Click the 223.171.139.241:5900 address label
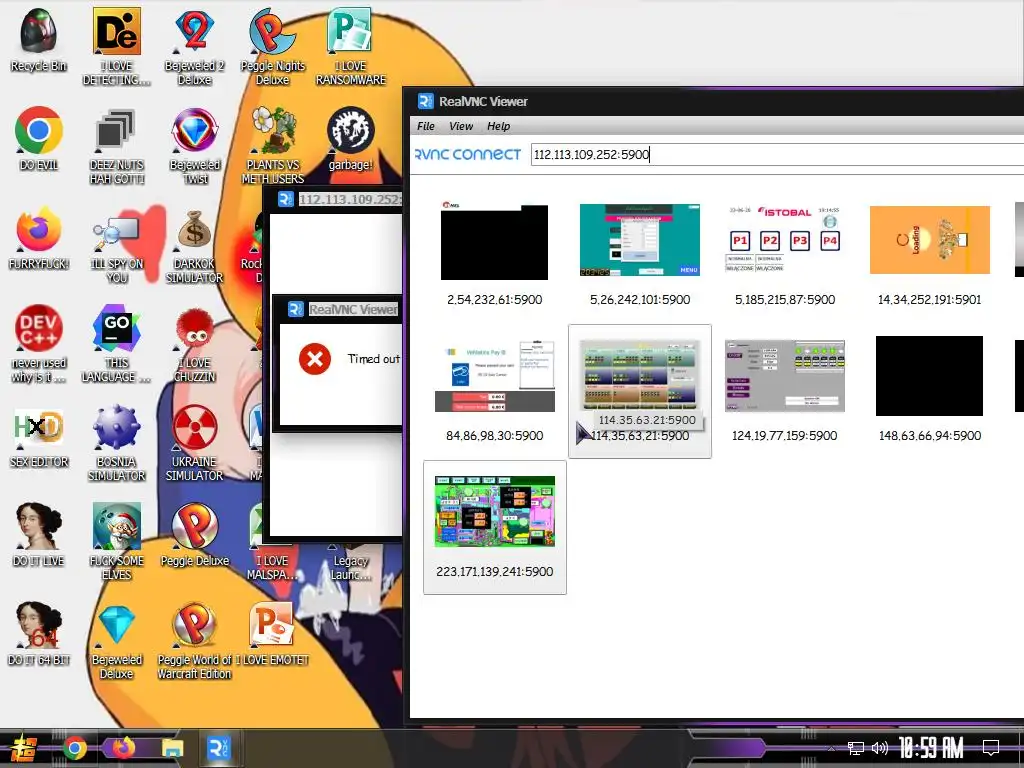 click(x=494, y=571)
